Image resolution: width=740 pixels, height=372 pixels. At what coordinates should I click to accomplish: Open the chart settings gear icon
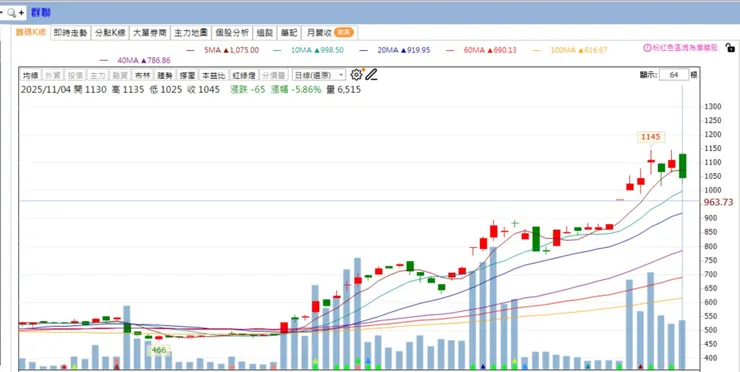tap(356, 75)
